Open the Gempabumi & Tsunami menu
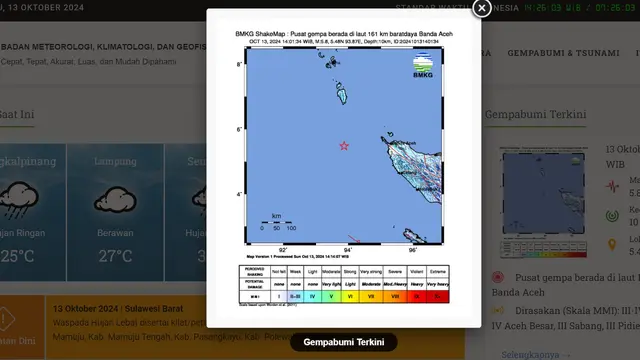Screen dimensions: 640x360 563,53
